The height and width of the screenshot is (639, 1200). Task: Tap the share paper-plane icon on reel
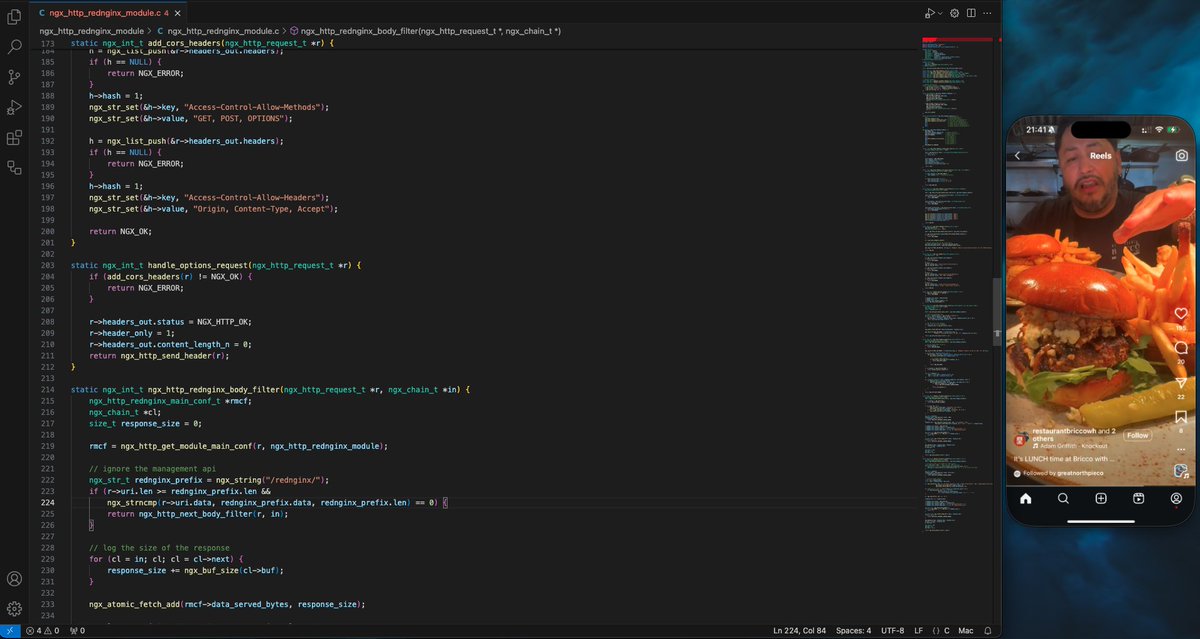tap(1180, 382)
